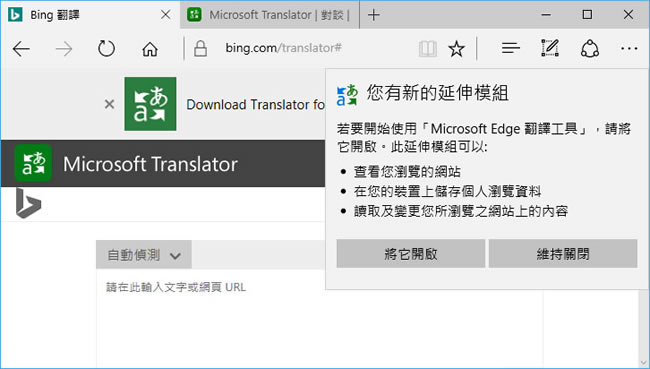Open the 自動偵測 language dropdown
Screen dimensions: 650x369
point(144,255)
